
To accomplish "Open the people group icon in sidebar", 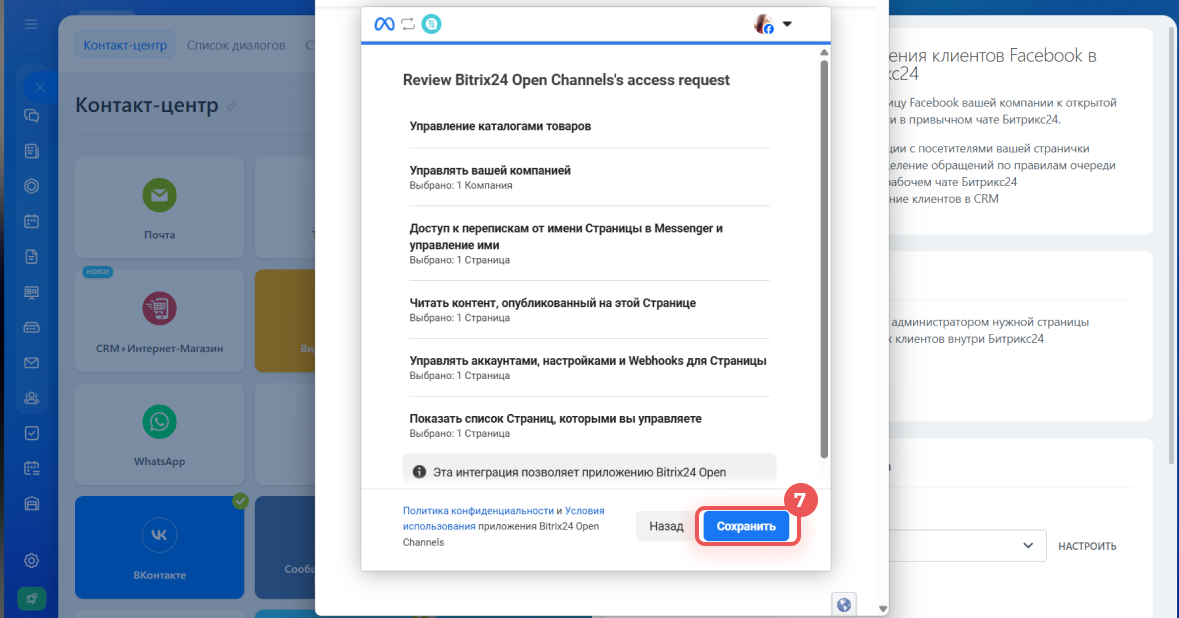I will point(32,398).
